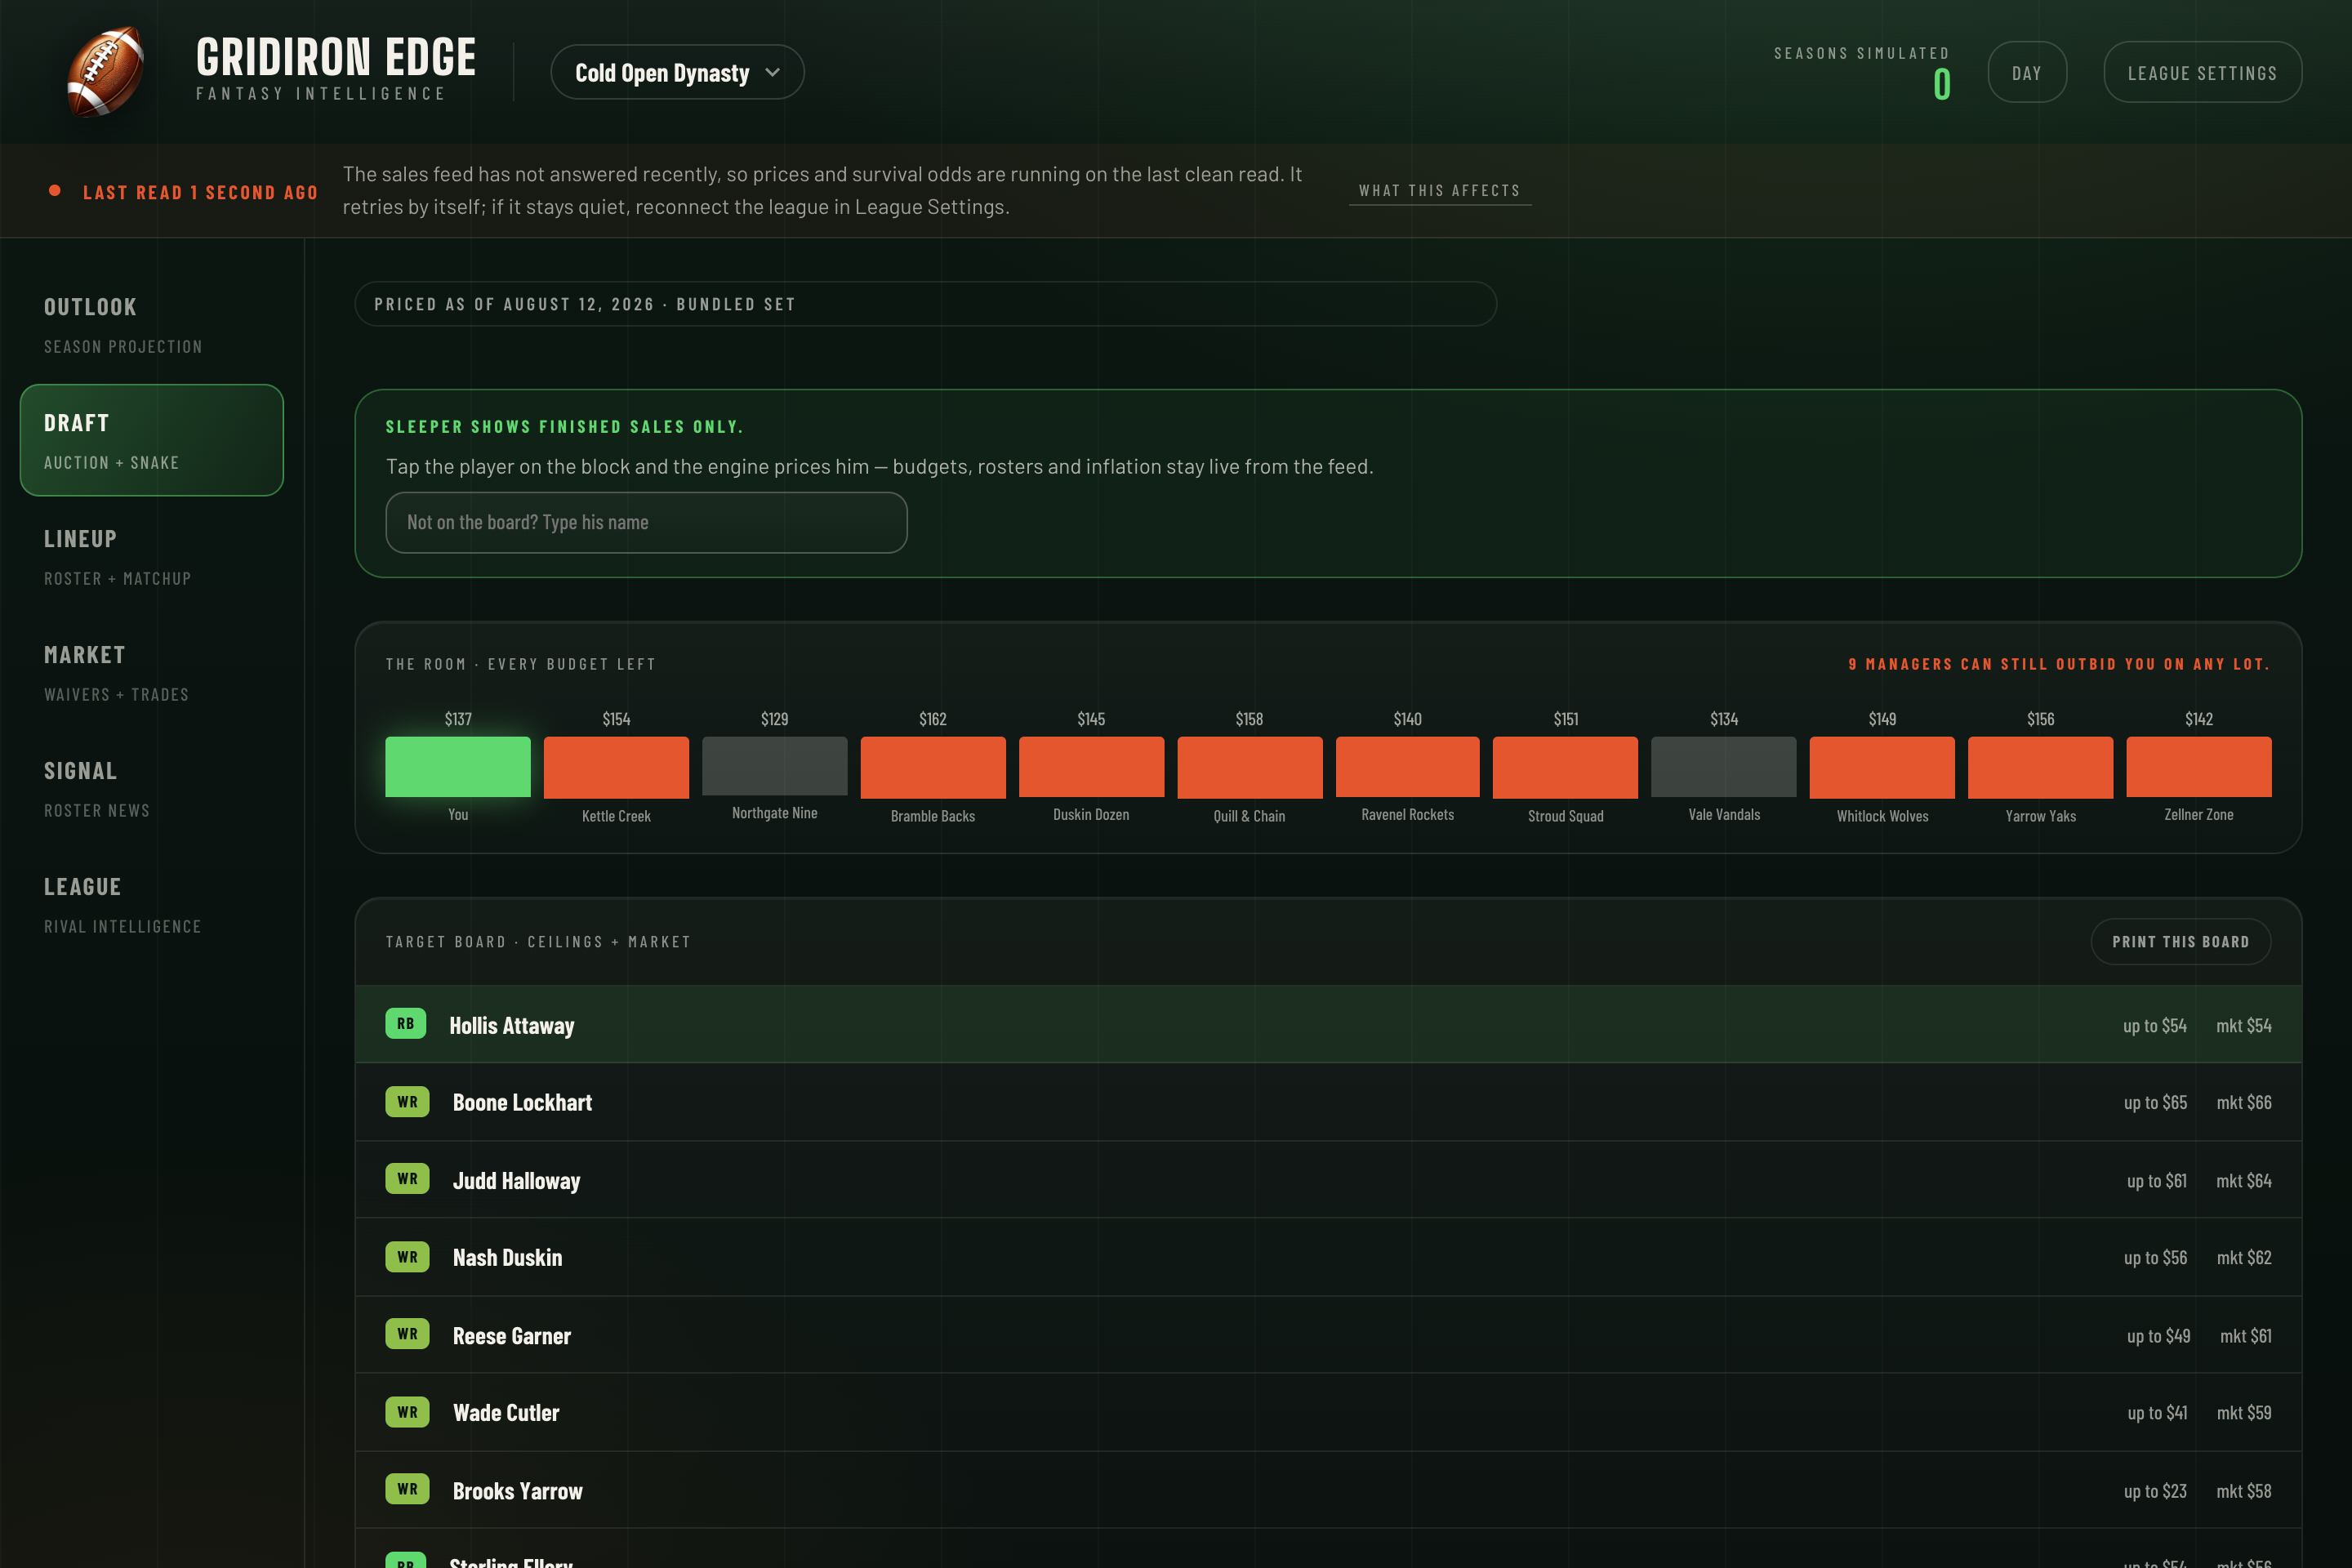This screenshot has width=2352, height=1568.
Task: Switch to the Lineup tab
Action: click(x=152, y=557)
